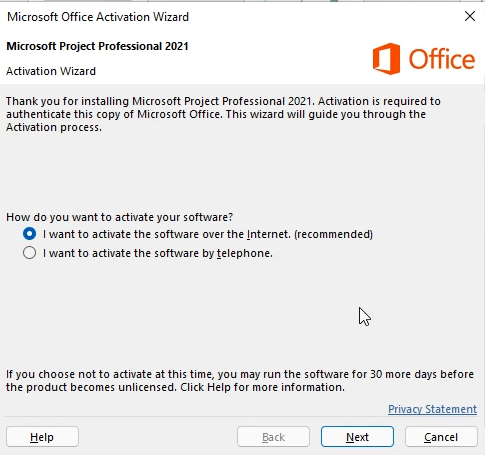Click the Office wordmark text beside the logo

442,59
